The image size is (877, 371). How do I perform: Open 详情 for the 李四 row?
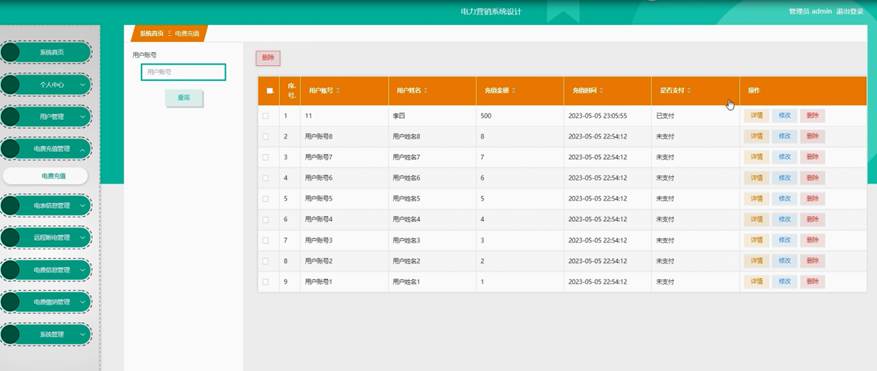[756, 116]
